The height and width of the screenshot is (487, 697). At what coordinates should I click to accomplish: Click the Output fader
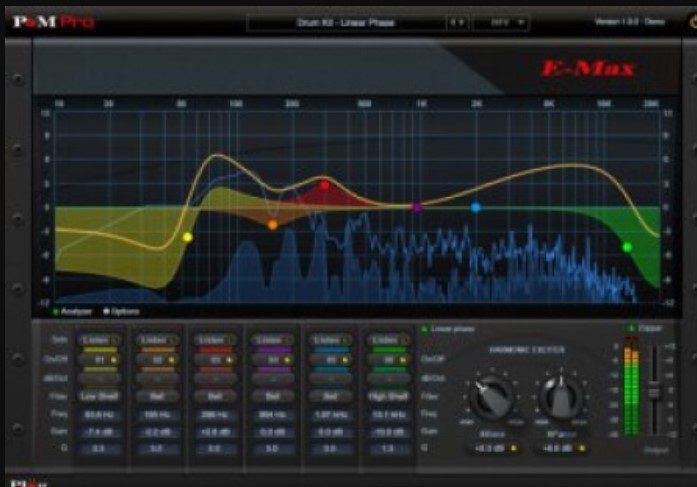click(x=654, y=392)
